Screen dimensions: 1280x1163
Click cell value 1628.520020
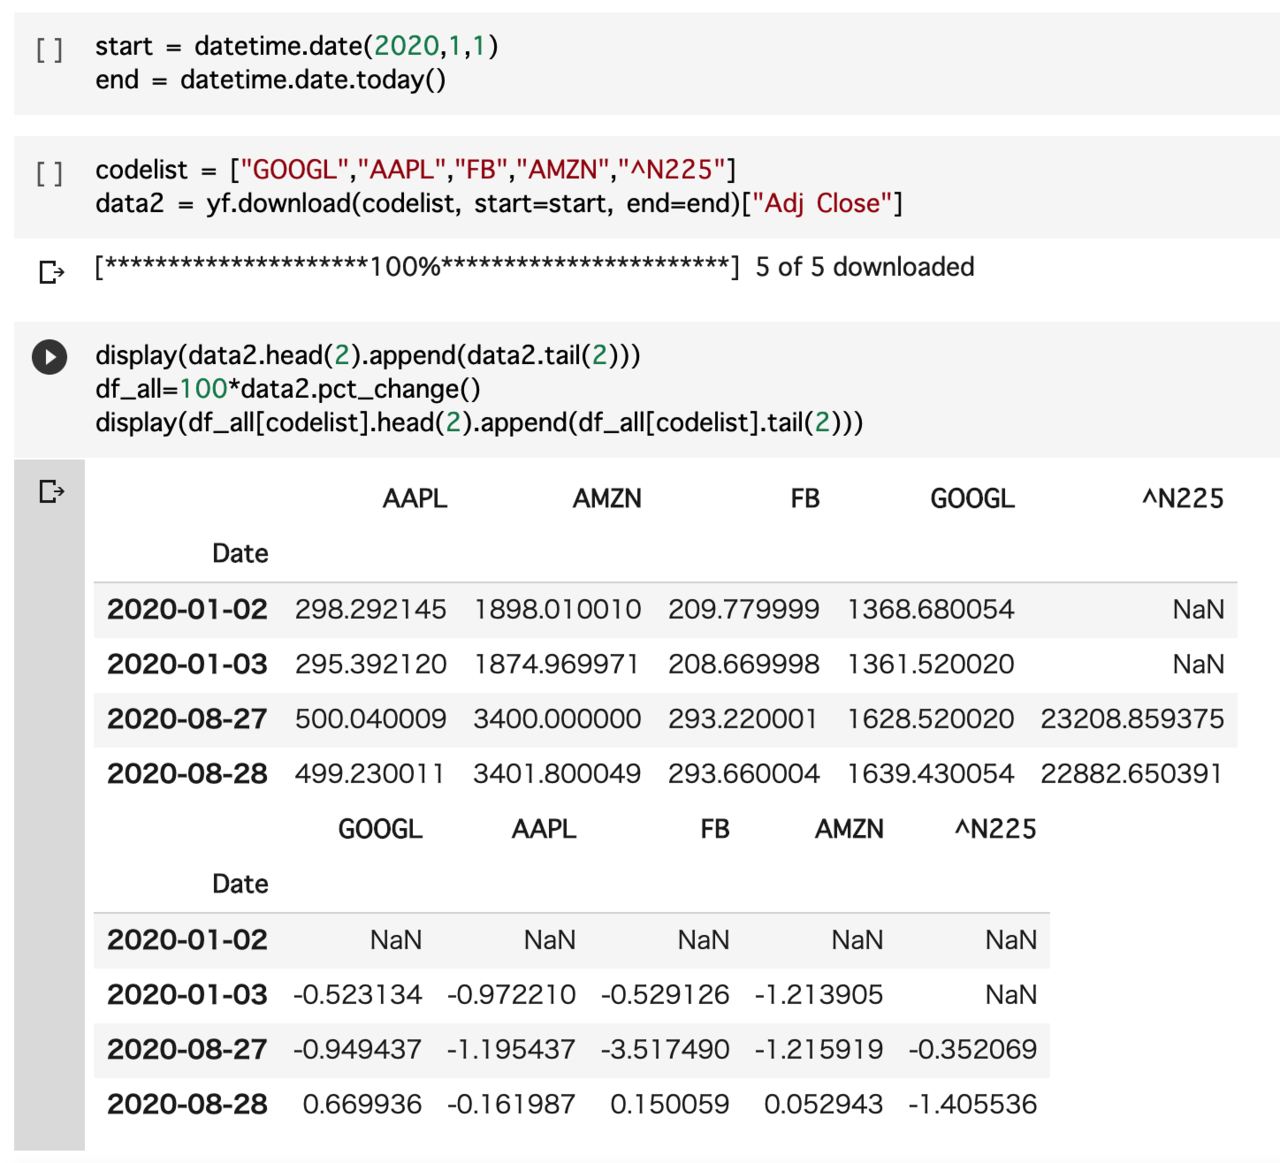pyautogui.click(x=931, y=719)
